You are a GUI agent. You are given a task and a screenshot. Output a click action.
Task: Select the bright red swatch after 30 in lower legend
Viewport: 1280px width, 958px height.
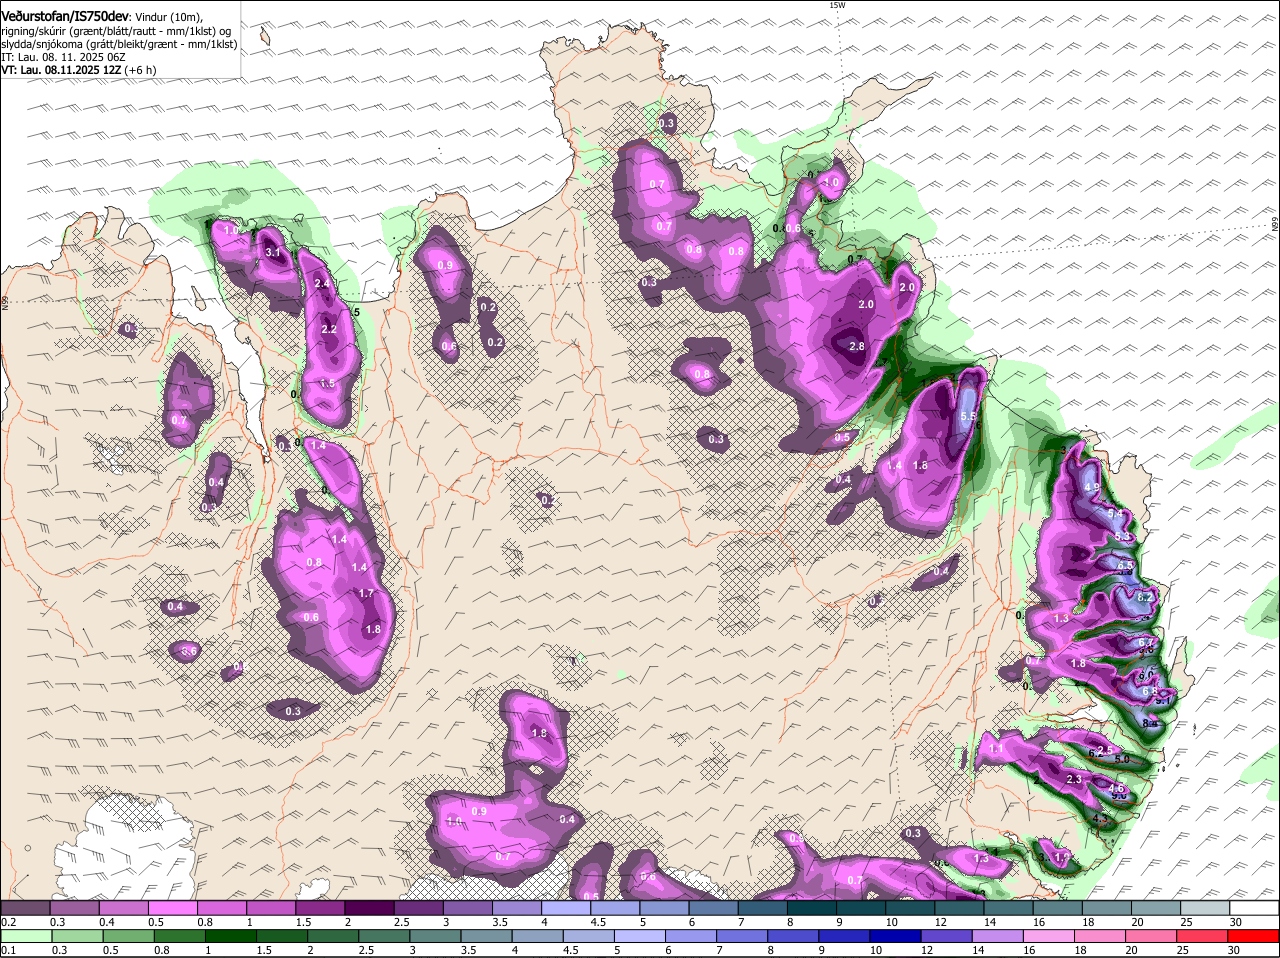(x=1255, y=936)
